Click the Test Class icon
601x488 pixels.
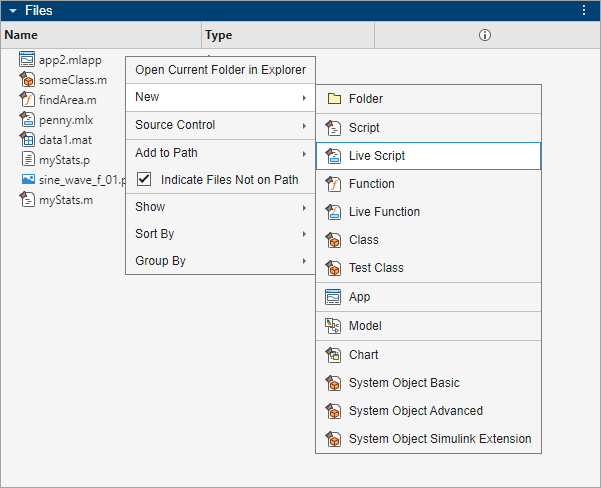333,268
